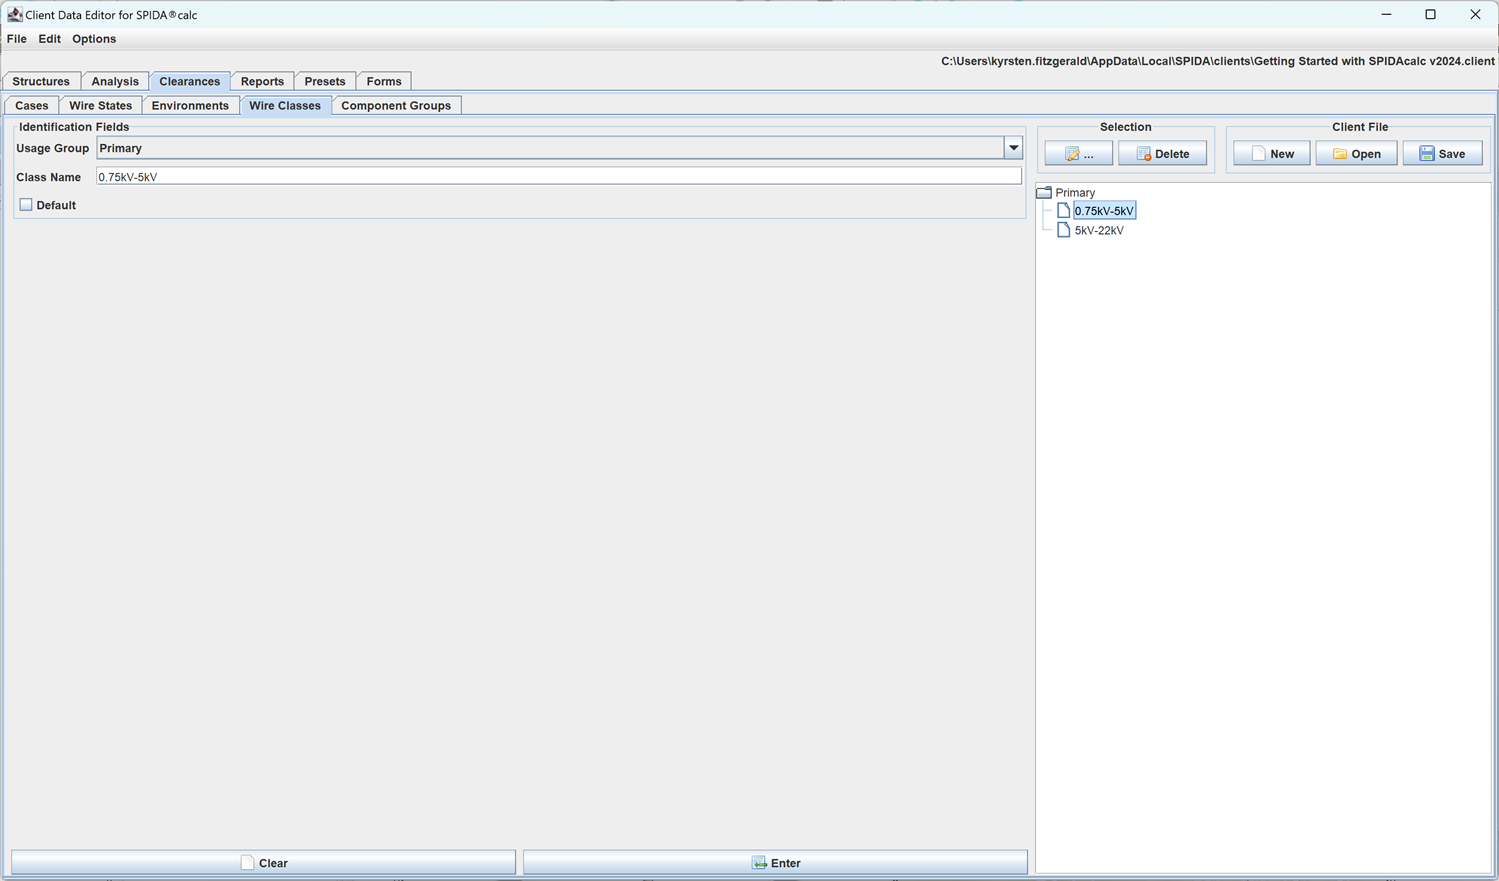The image size is (1499, 881).
Task: Click the Open client file button
Action: pos(1356,154)
